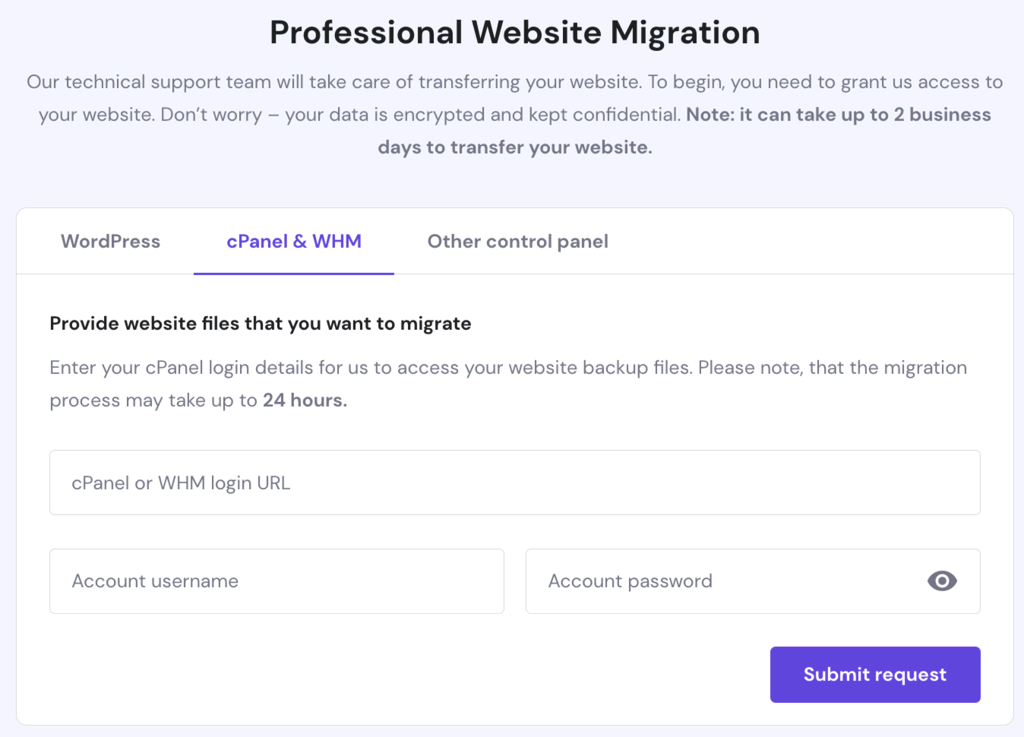Click into the Account username field

click(x=277, y=581)
